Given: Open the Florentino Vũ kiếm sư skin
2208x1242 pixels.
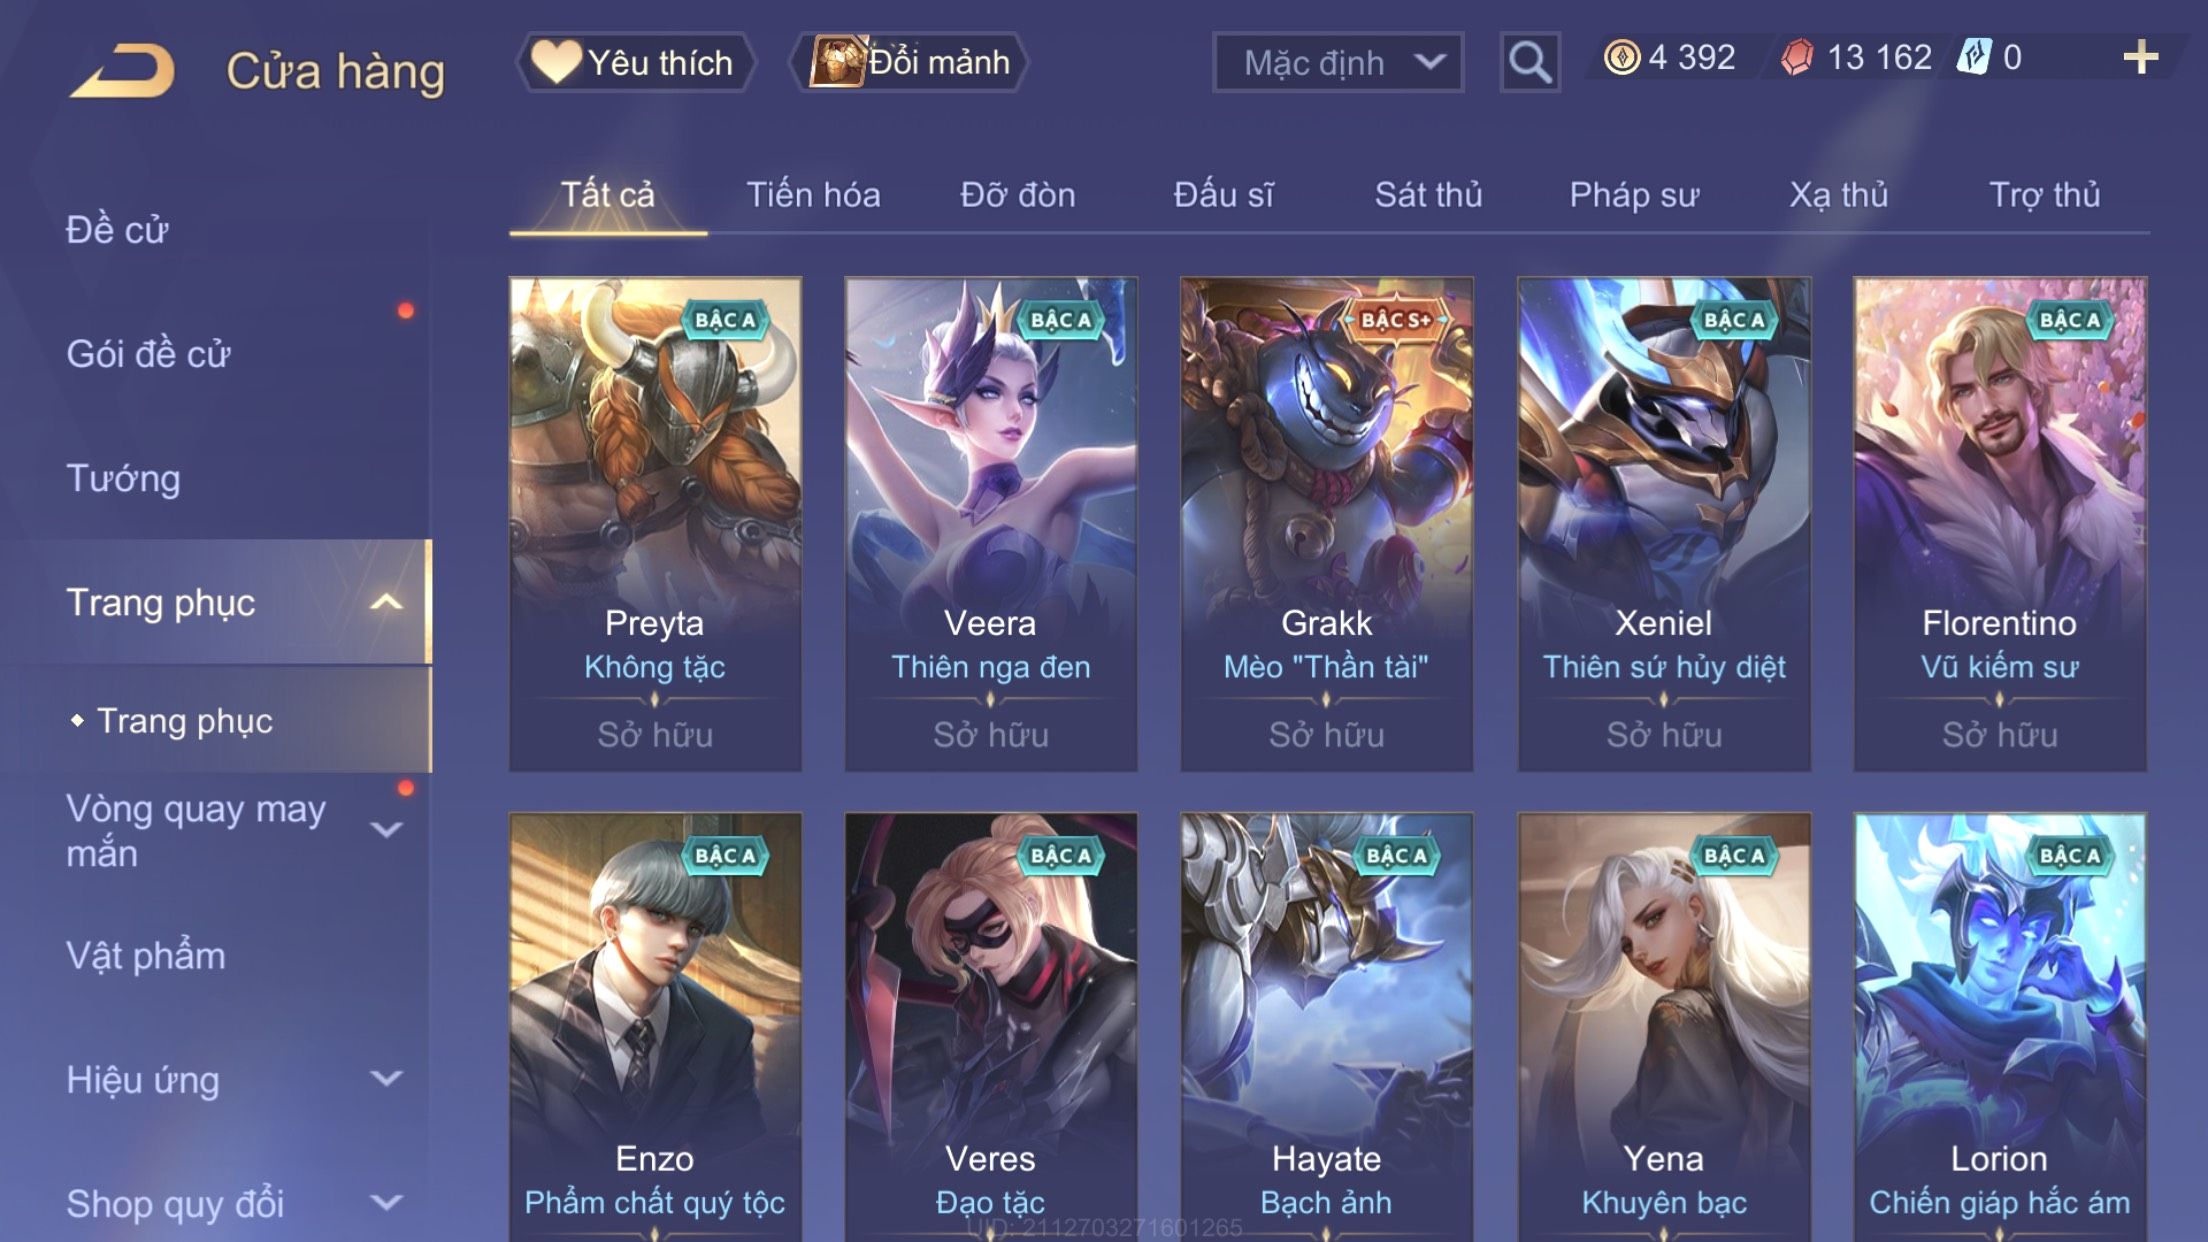Looking at the screenshot, I should pos(1999,524).
